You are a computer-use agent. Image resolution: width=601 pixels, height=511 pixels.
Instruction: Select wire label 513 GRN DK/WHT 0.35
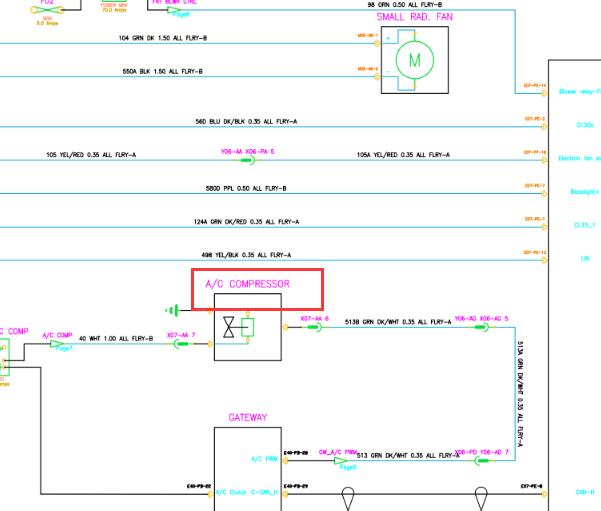pyautogui.click(x=408, y=455)
